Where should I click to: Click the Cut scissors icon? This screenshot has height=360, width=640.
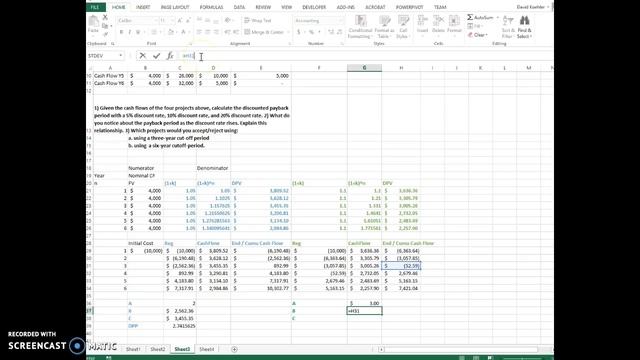105,18
